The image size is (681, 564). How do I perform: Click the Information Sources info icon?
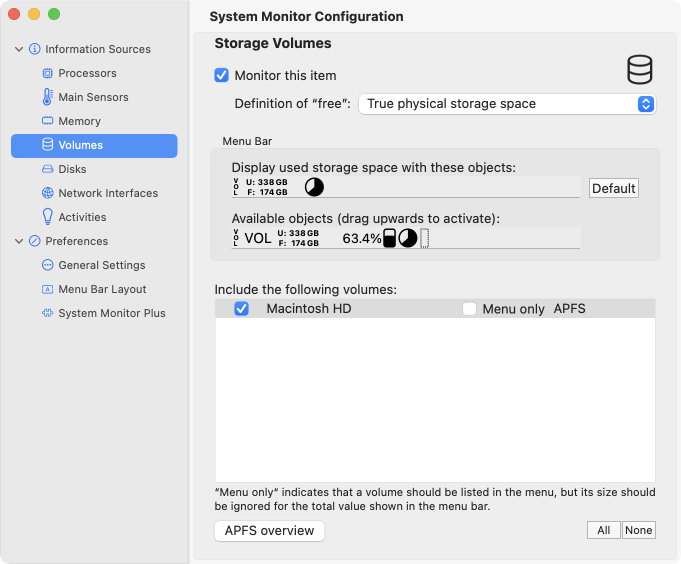click(x=35, y=49)
